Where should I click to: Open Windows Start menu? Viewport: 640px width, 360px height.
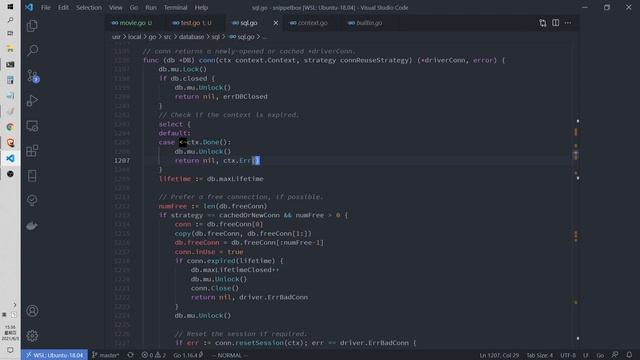pos(10,7)
